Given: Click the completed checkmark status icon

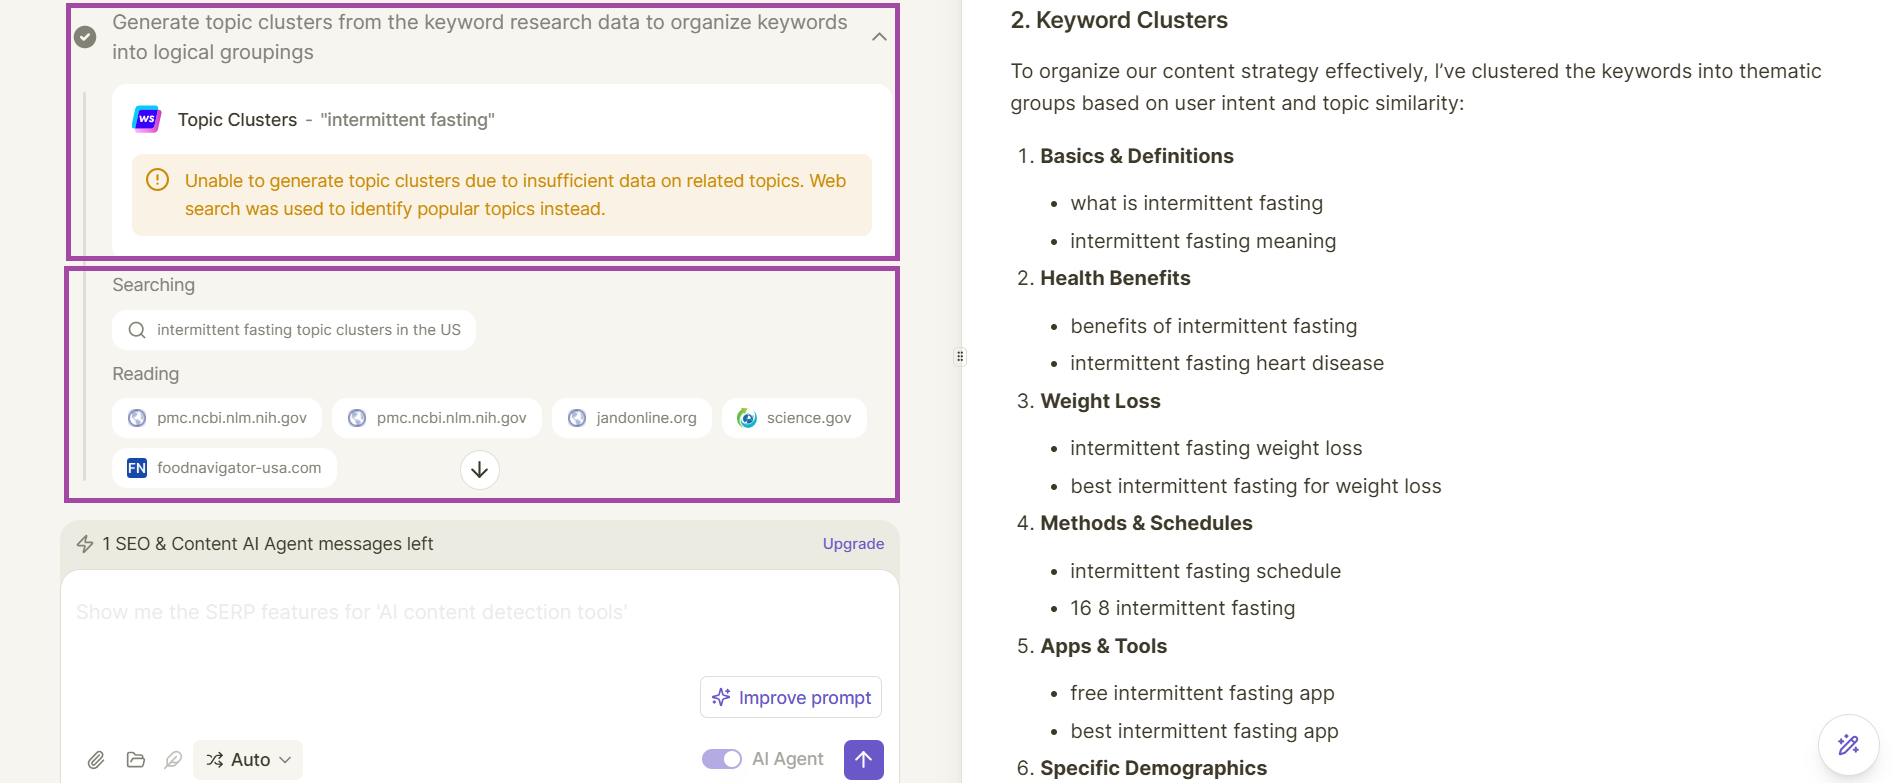Looking at the screenshot, I should 86,37.
